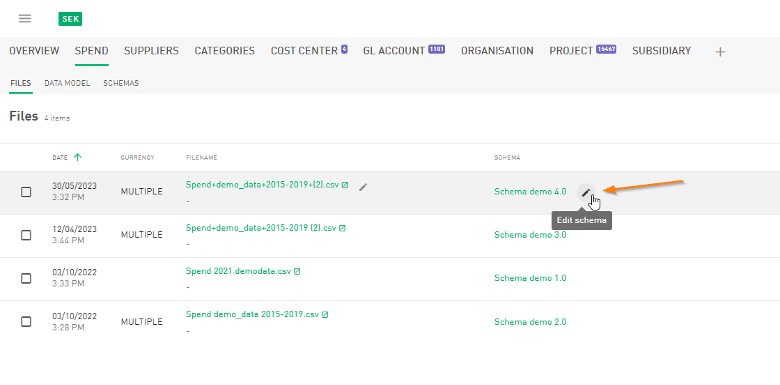Click the green SEK currency badge
The width and height of the screenshot is (780, 385).
point(70,19)
